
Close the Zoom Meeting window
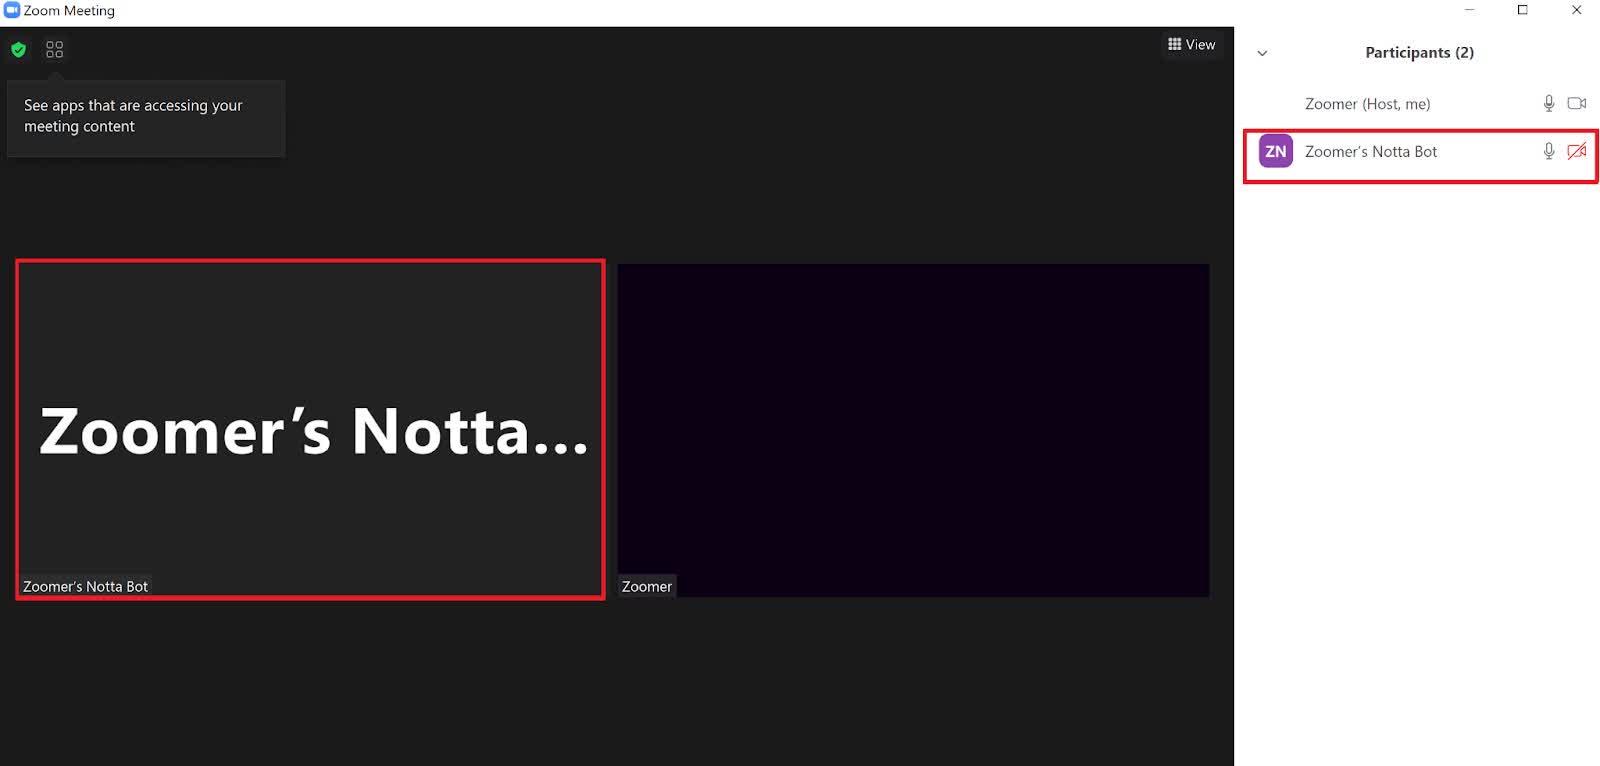tap(1576, 10)
